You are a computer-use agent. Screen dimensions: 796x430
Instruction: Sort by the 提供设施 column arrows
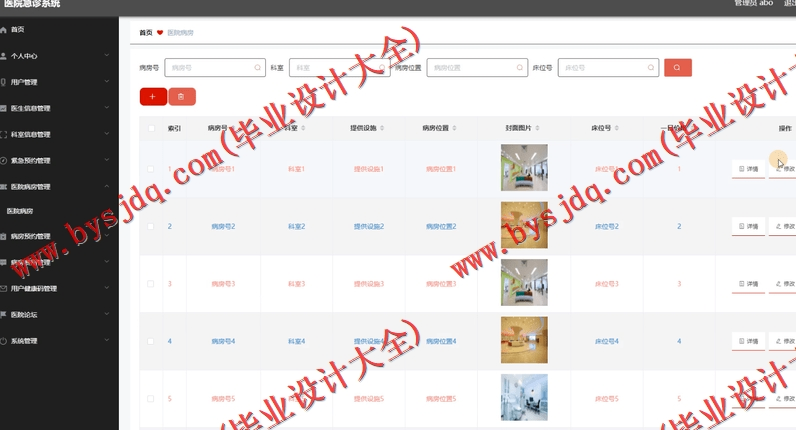click(x=382, y=128)
